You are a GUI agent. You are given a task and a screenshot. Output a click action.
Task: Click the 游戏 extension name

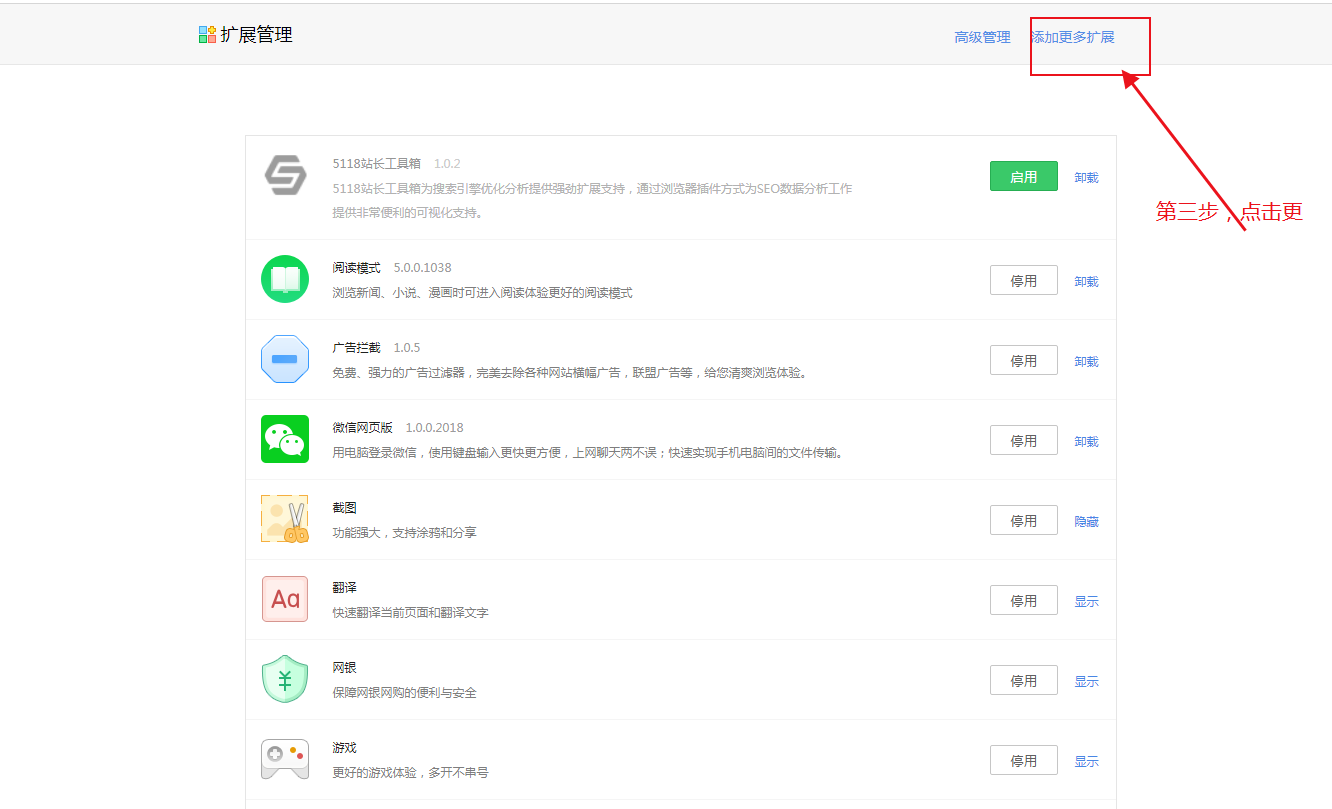pos(344,747)
